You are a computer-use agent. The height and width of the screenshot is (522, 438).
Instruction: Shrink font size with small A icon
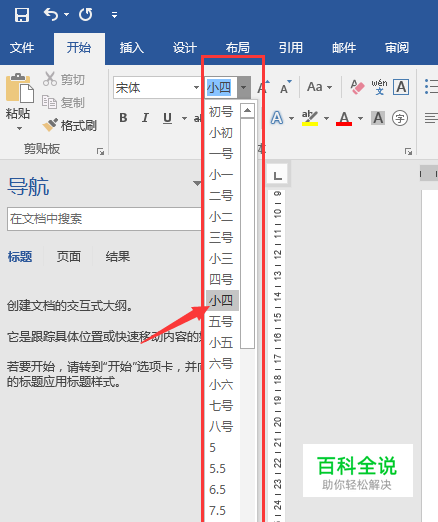click(x=285, y=88)
